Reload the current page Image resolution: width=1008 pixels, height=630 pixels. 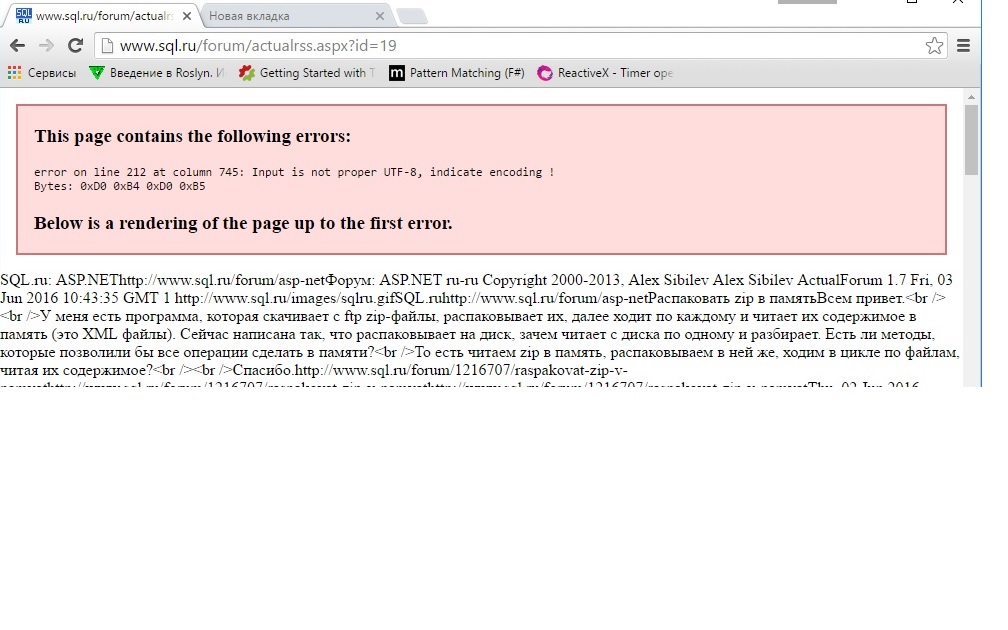[x=75, y=45]
